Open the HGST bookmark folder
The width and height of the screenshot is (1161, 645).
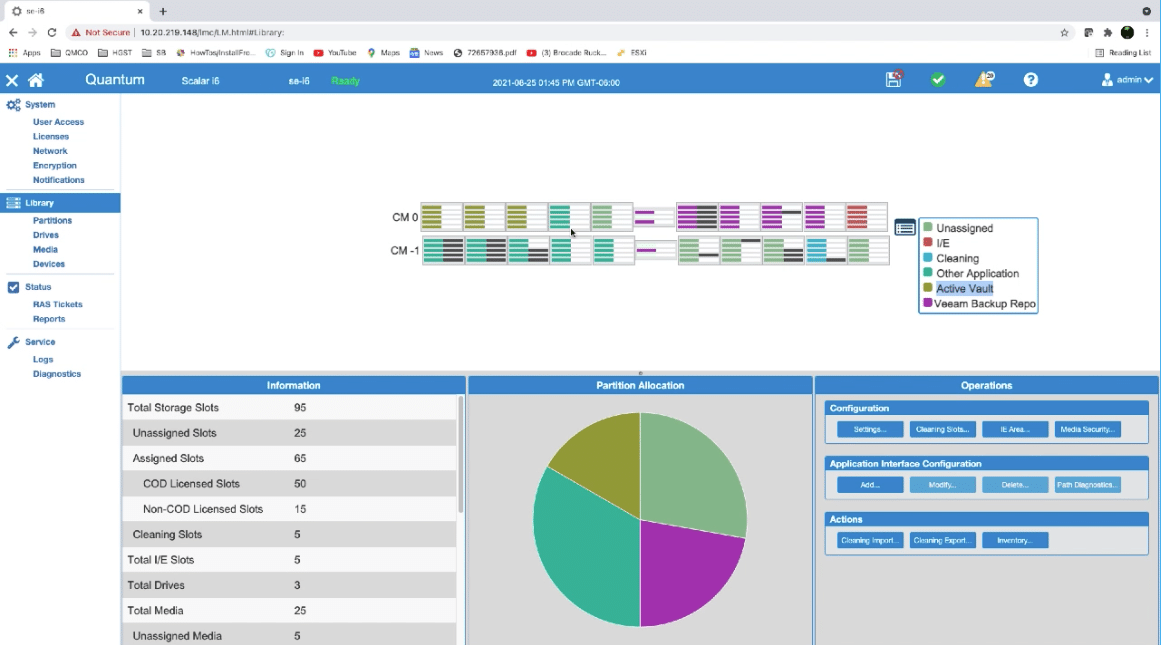(115, 53)
